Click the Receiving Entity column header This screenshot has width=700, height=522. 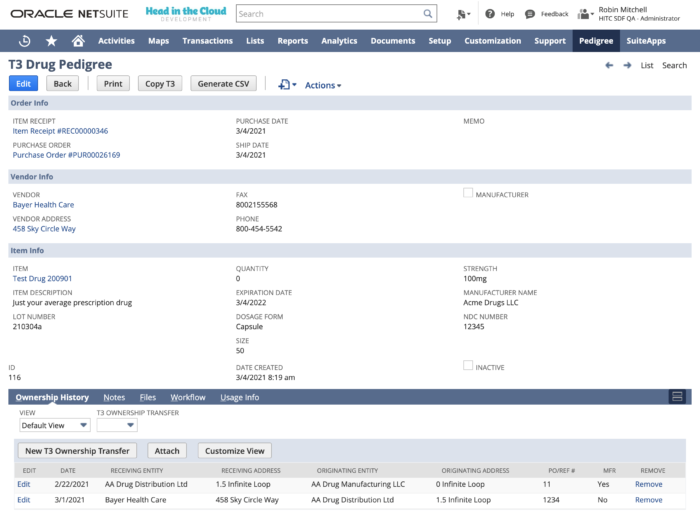pos(137,470)
